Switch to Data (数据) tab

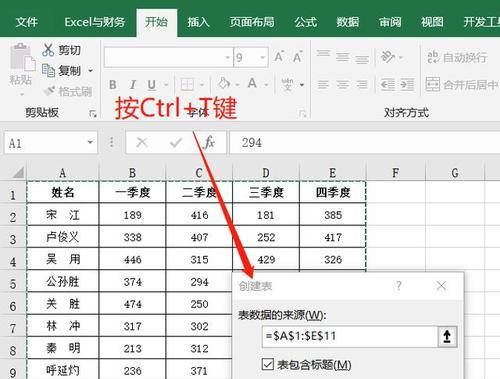tap(348, 22)
